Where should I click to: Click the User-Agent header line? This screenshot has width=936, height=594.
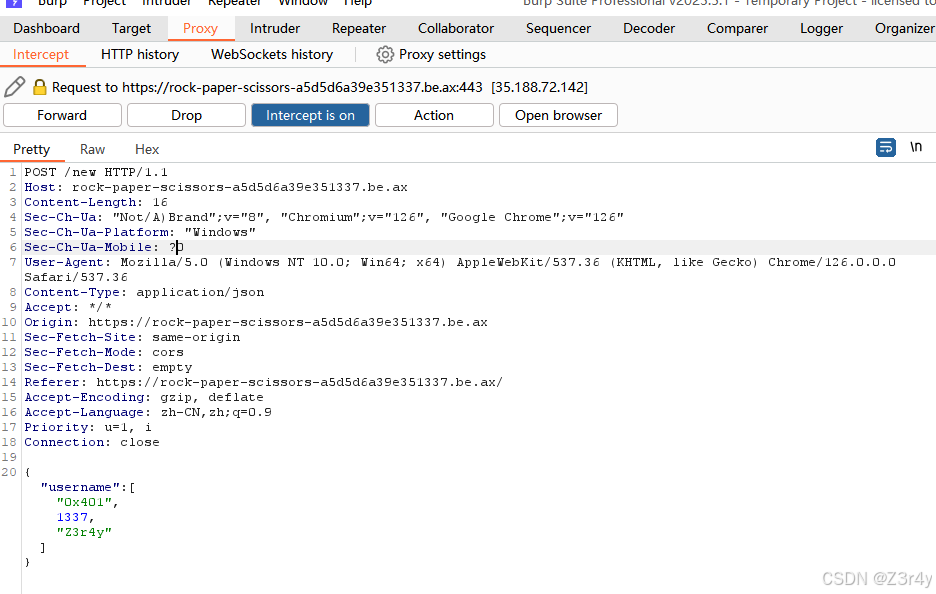tap(460, 270)
